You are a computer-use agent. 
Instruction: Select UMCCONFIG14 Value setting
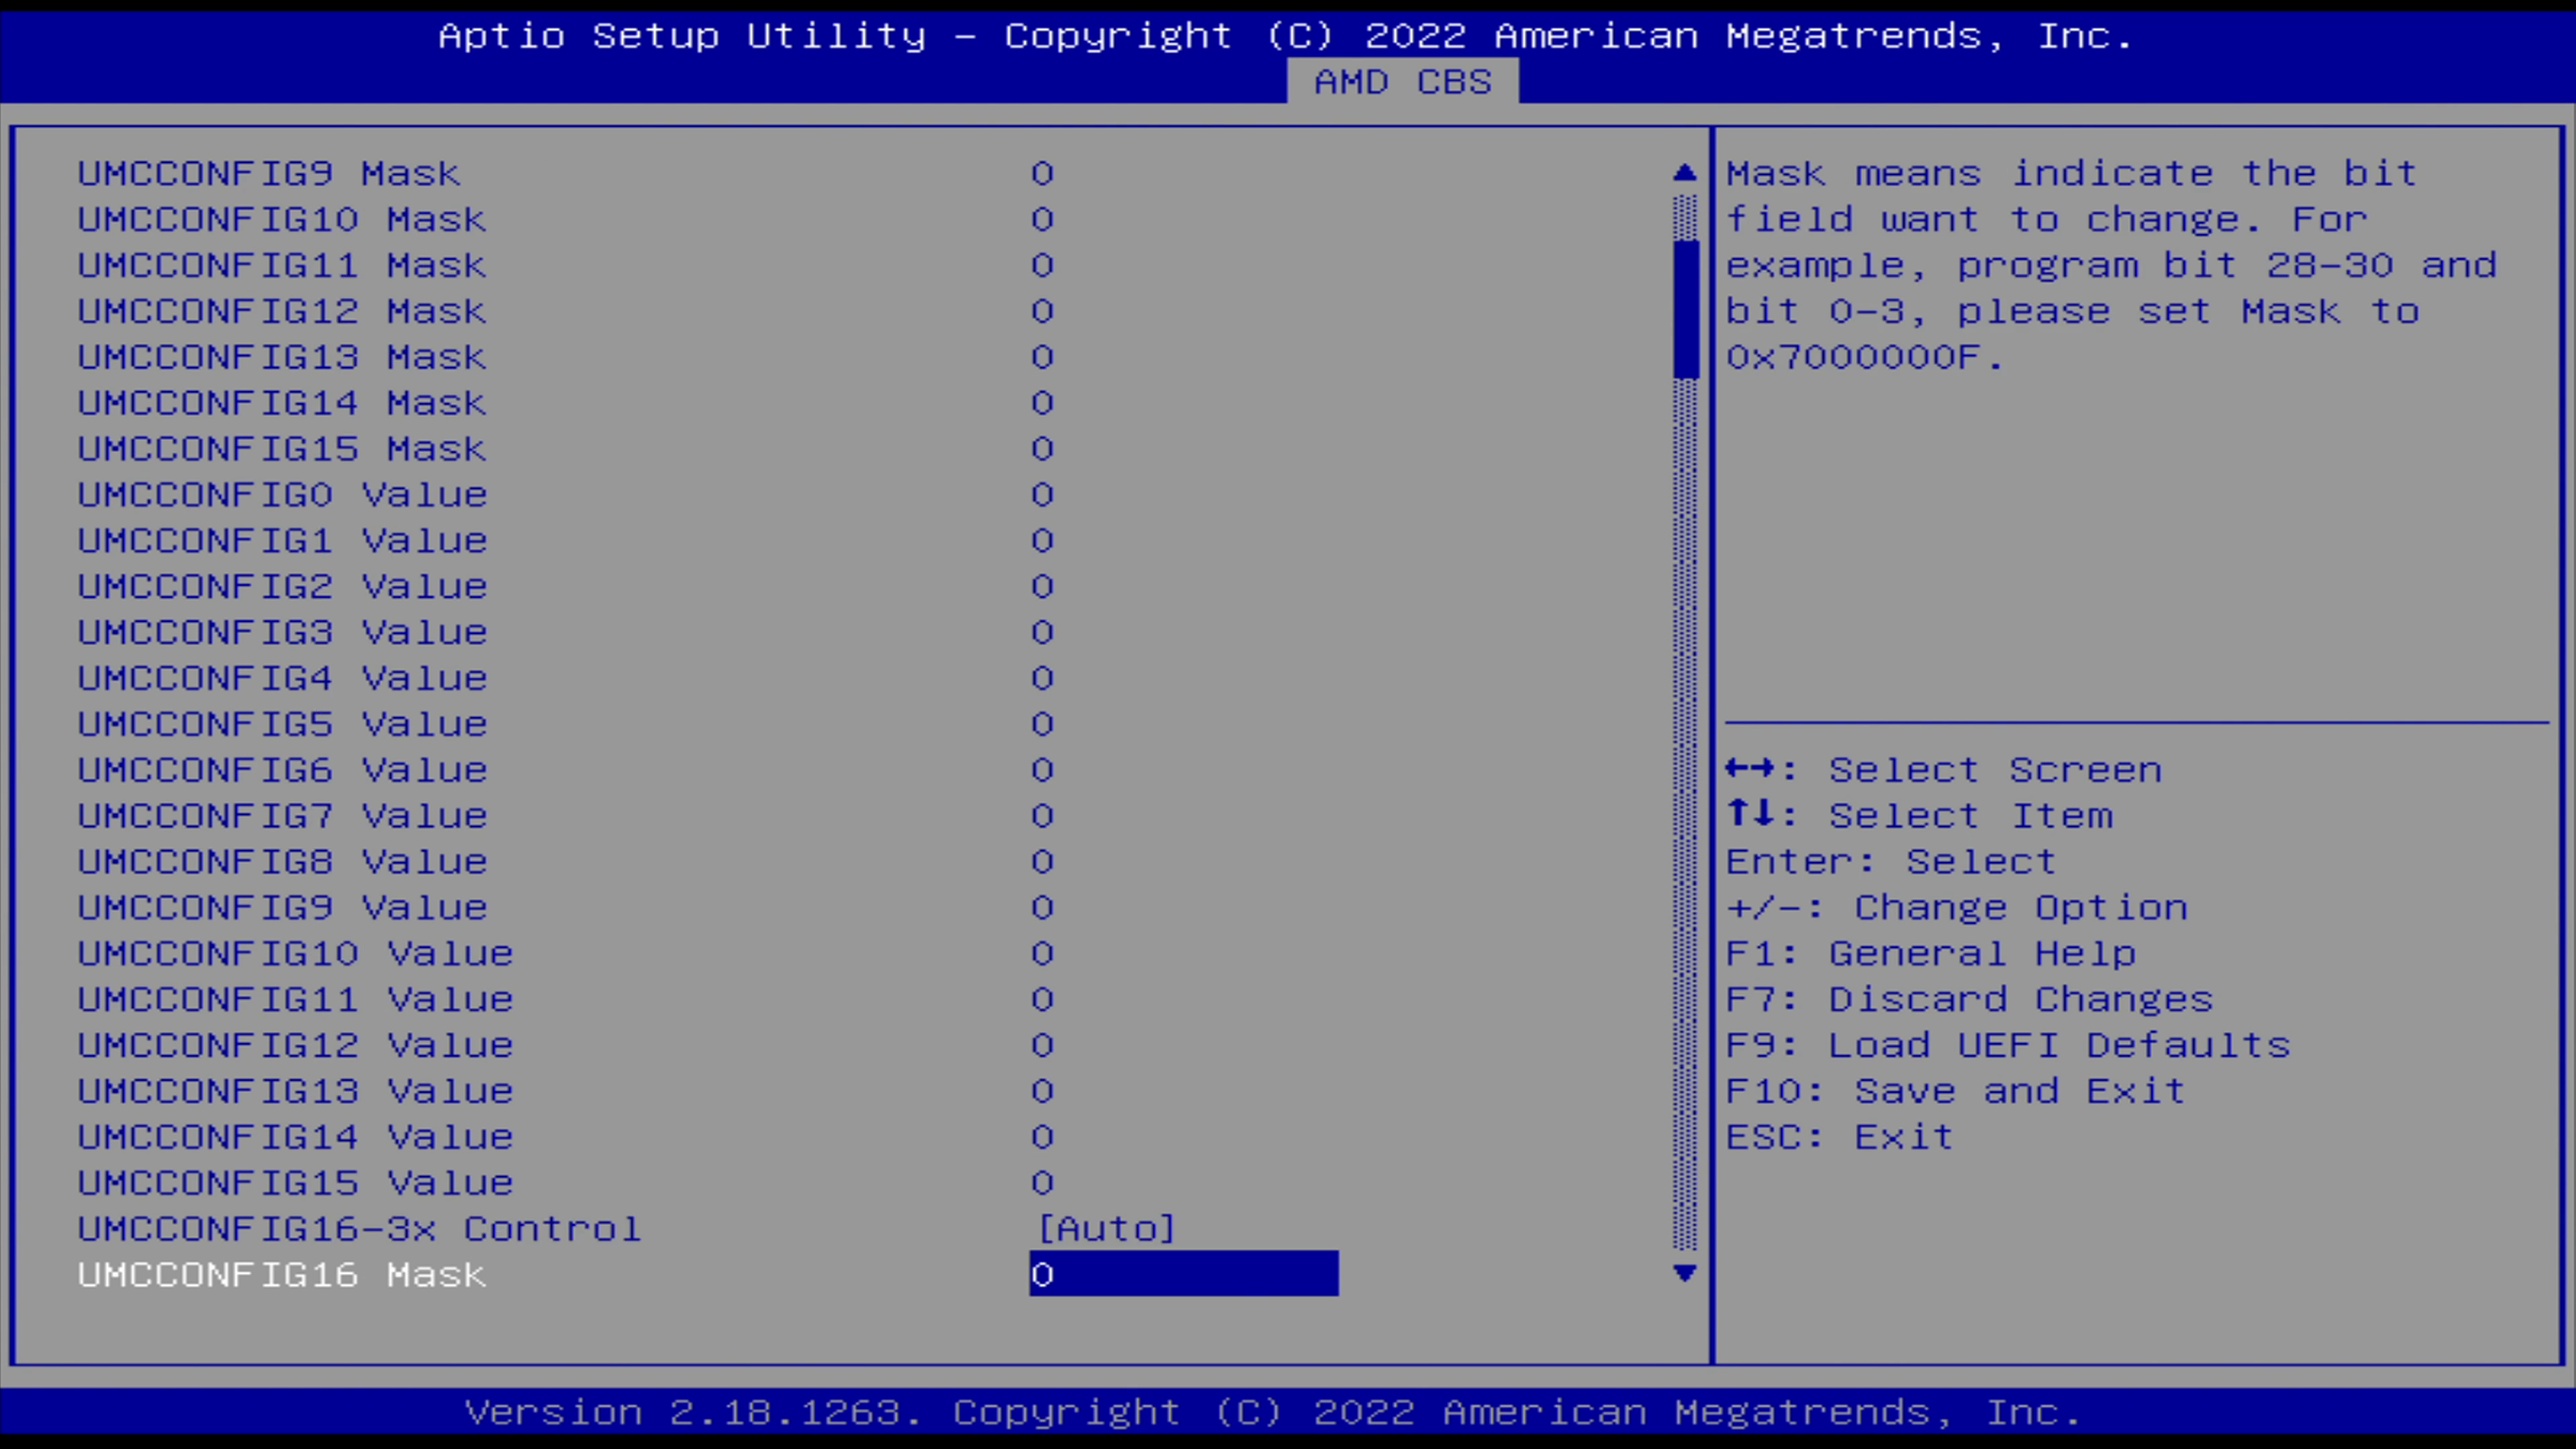coord(295,1137)
